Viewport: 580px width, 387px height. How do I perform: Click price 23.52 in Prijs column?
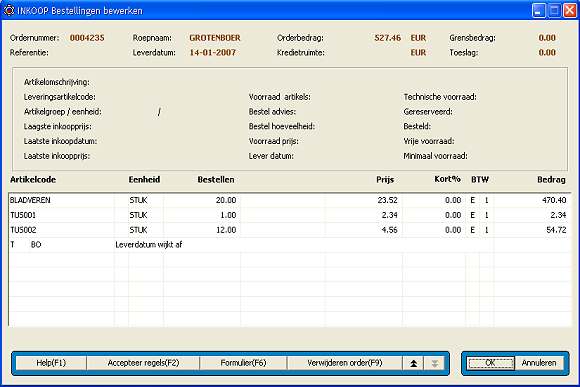(x=387, y=200)
